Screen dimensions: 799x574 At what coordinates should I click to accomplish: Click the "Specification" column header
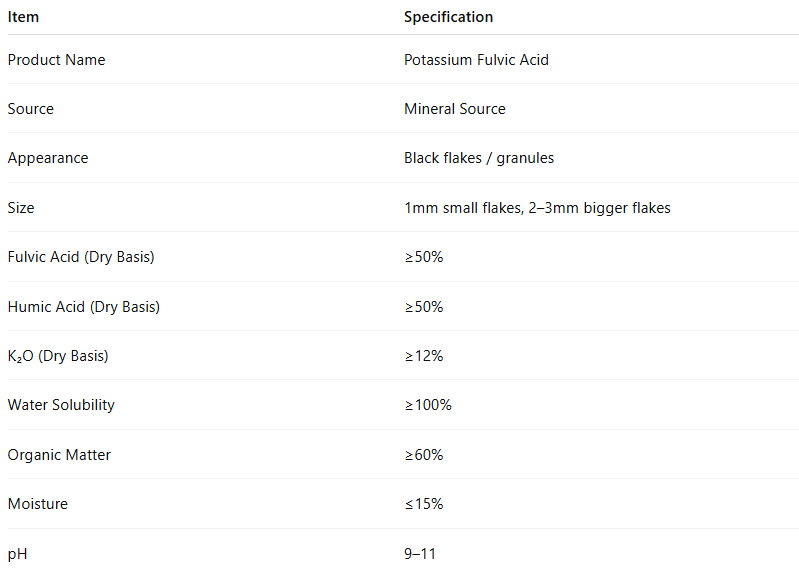tap(448, 17)
